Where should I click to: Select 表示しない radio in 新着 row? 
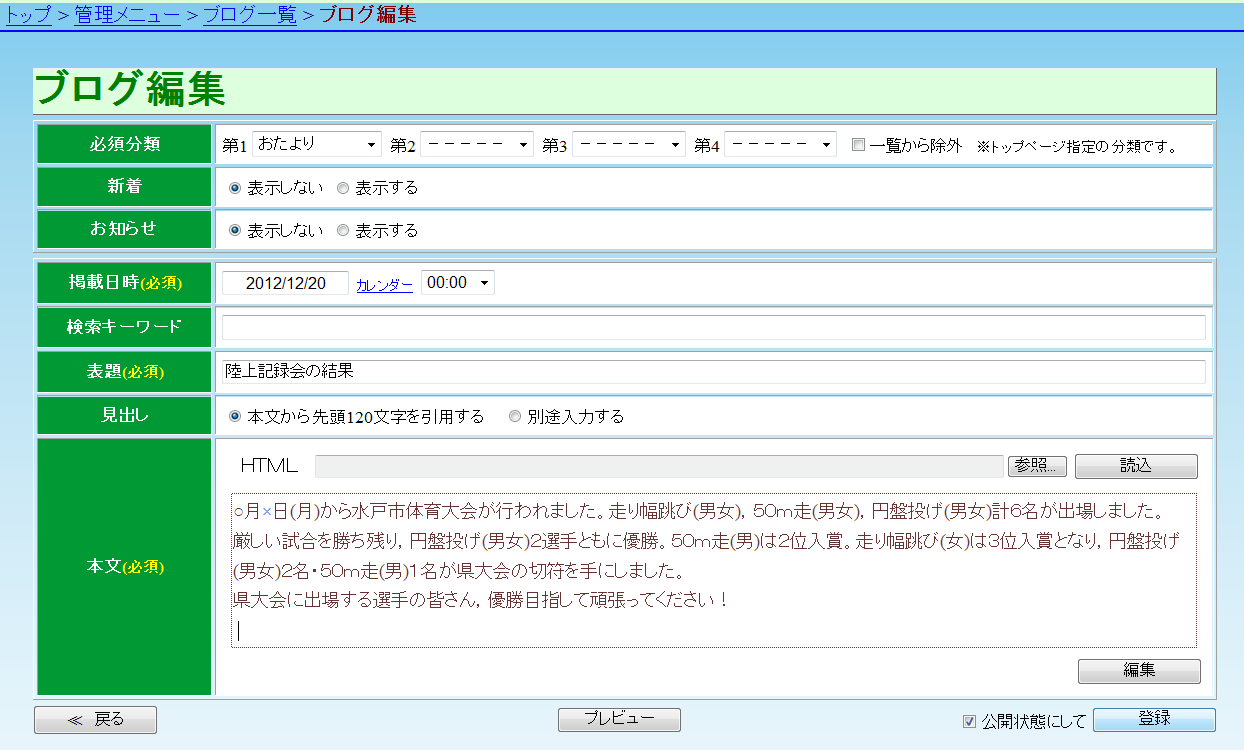pos(235,188)
